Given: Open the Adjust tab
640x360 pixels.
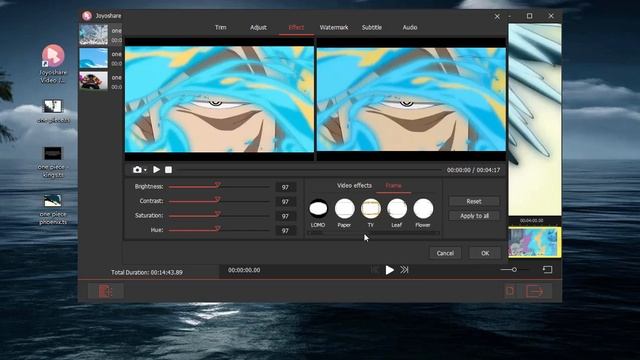Looking at the screenshot, I should pyautogui.click(x=258, y=27).
